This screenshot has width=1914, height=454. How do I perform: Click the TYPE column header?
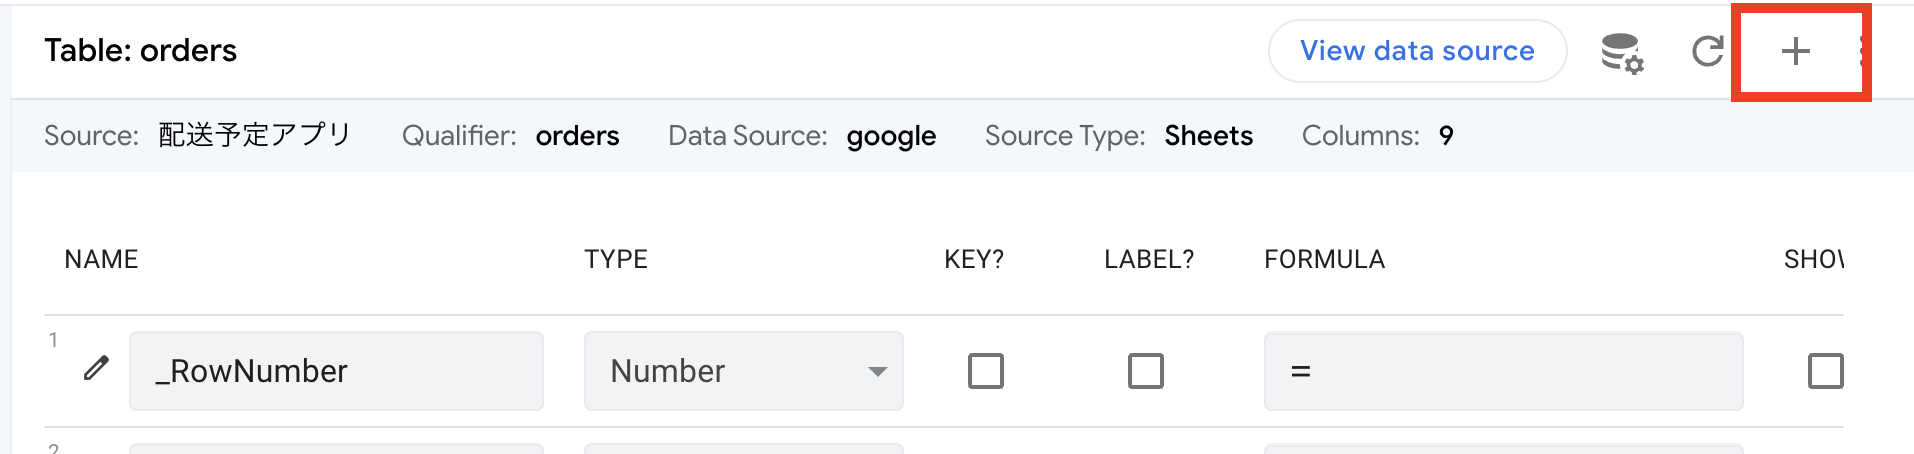pyautogui.click(x=616, y=259)
